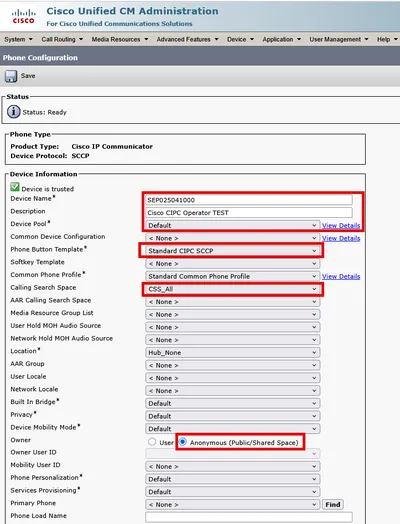Image resolution: width=400 pixels, height=524 pixels.
Task: Click the Save floppy disk icon
Action: coord(11,76)
